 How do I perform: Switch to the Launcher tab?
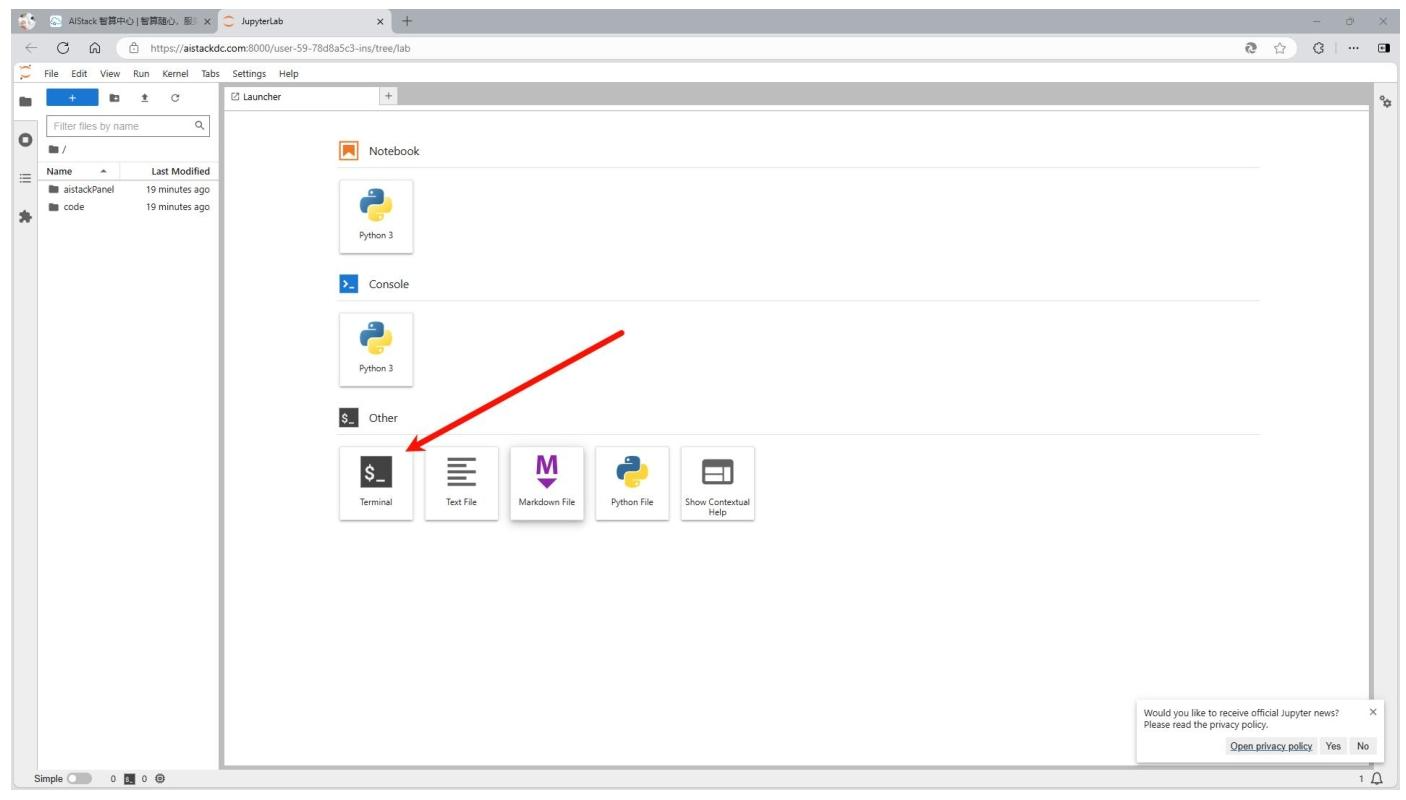point(300,97)
